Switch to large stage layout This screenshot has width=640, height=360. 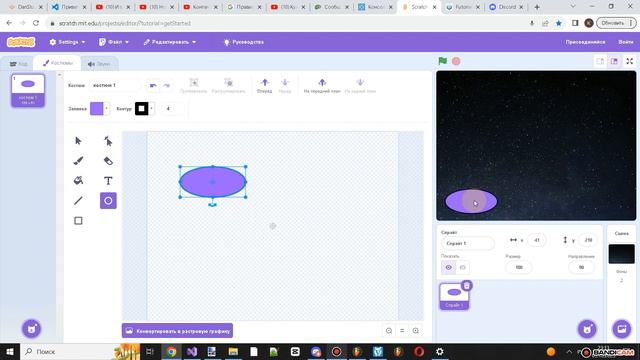(614, 61)
